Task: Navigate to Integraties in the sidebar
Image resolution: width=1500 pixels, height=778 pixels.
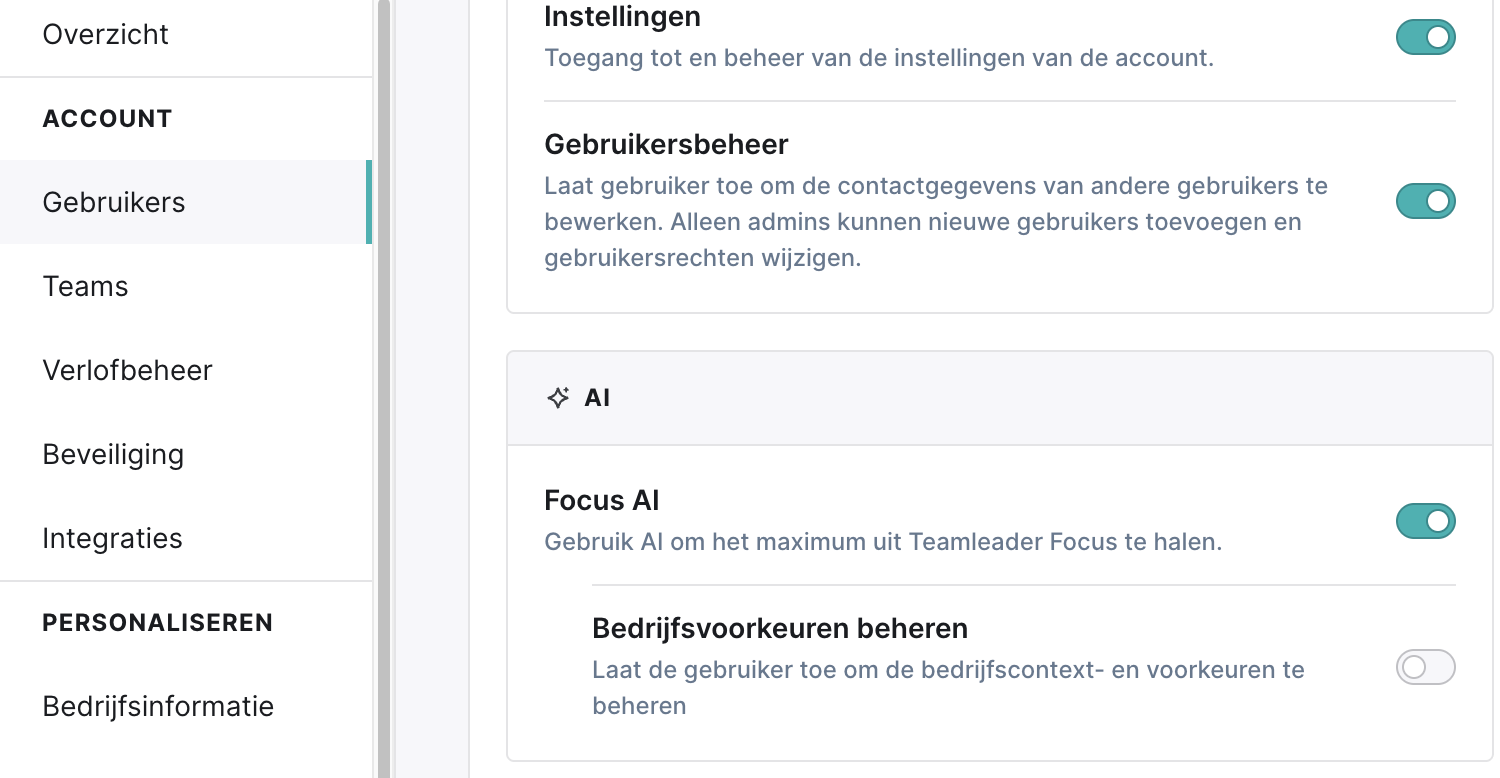Action: click(x=112, y=538)
